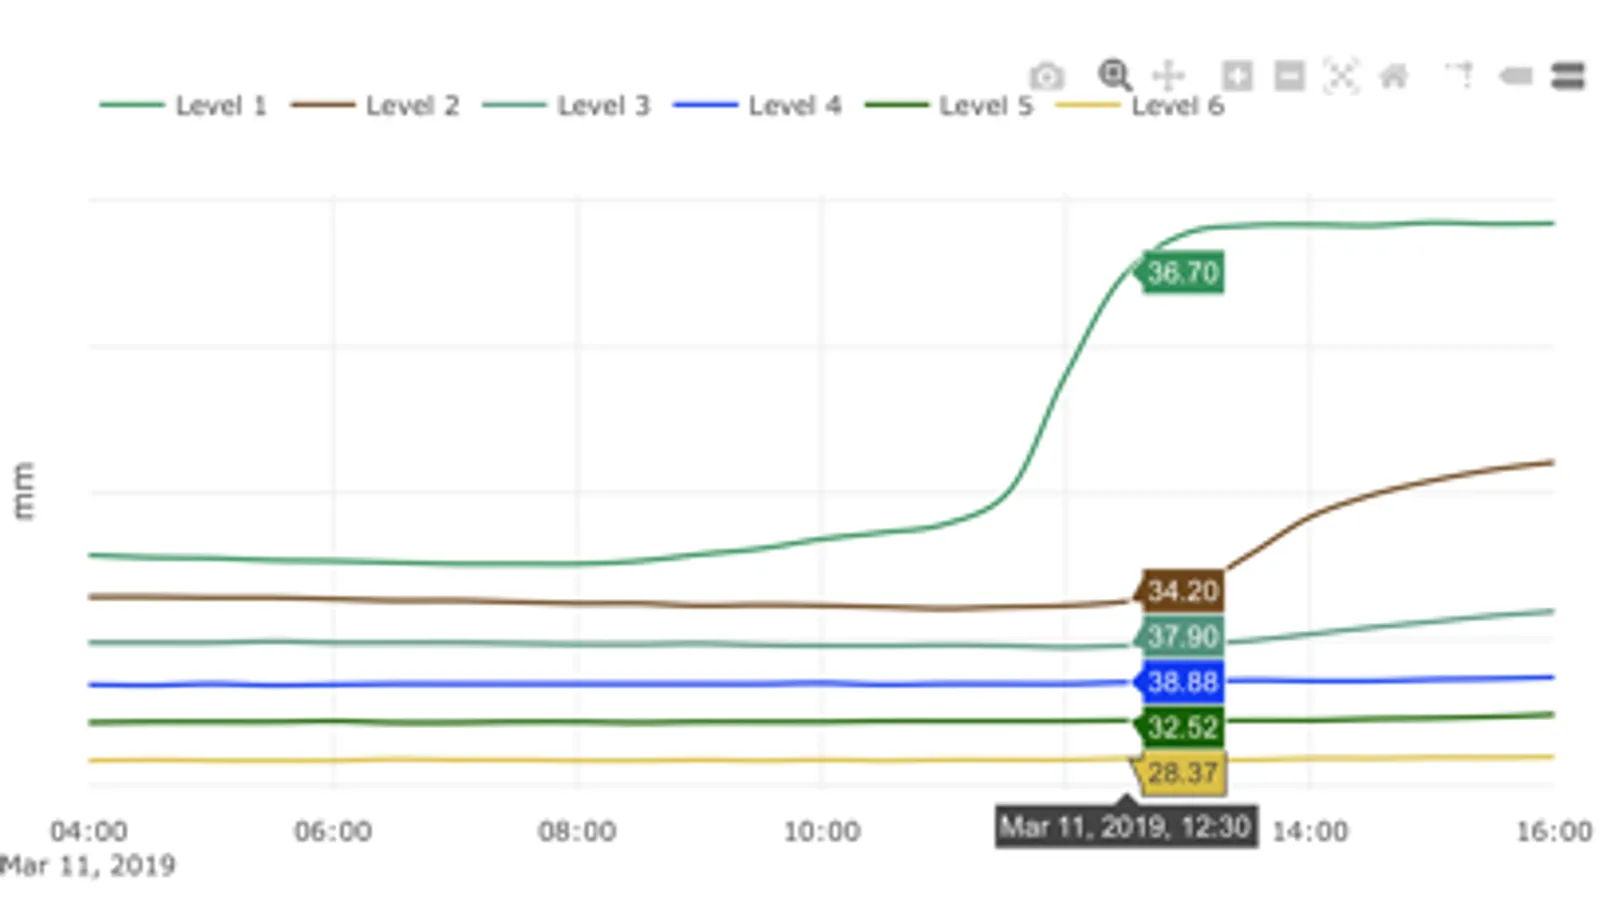Autoscale the chart axes
This screenshot has height=900, width=1599.
pyautogui.click(x=1341, y=75)
